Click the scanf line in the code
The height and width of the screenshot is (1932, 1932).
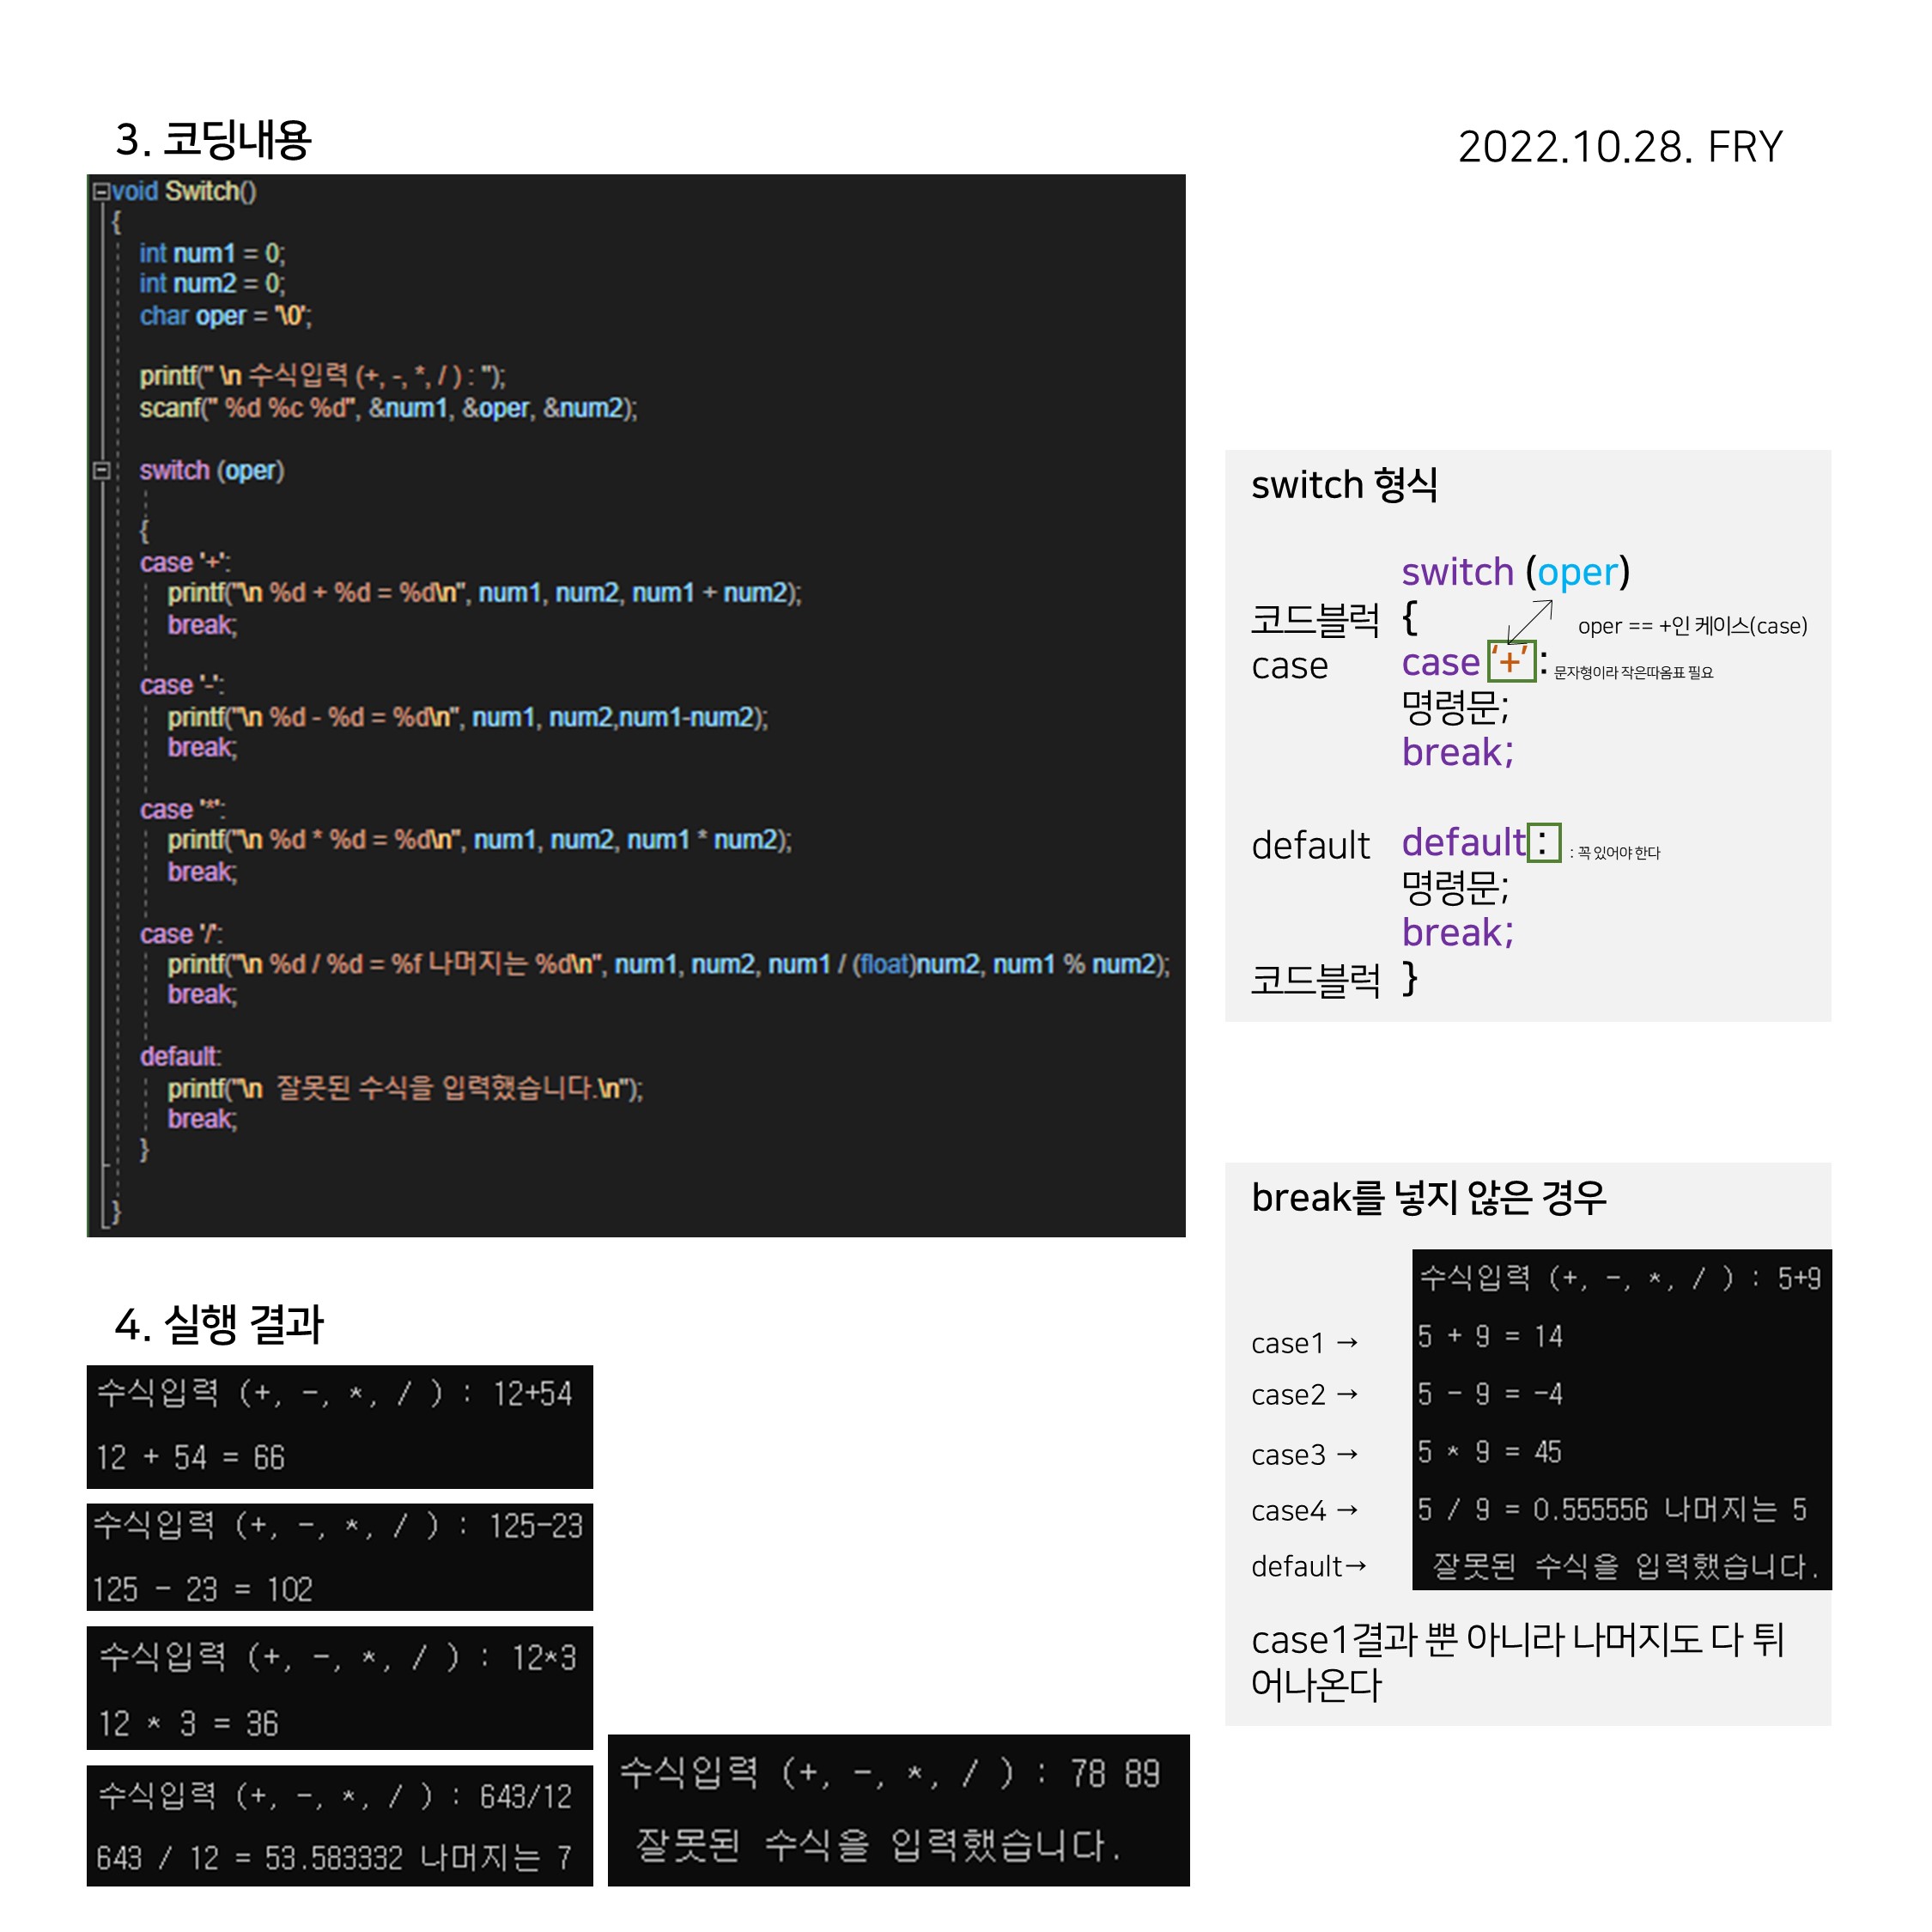tap(390, 410)
